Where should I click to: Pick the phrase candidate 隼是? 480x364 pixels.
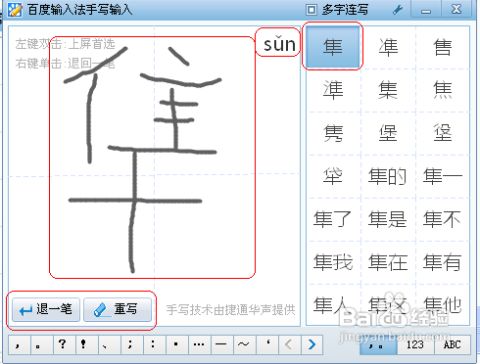click(388, 219)
